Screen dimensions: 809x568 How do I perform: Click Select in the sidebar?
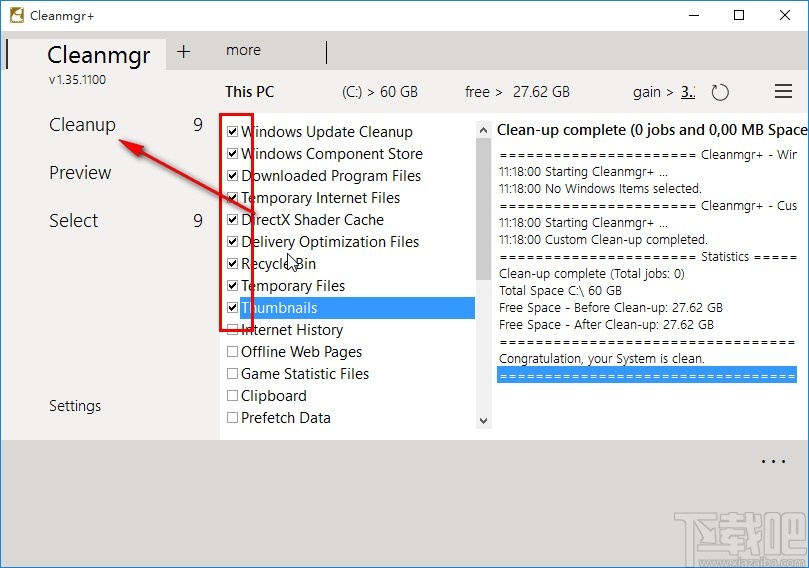(73, 220)
